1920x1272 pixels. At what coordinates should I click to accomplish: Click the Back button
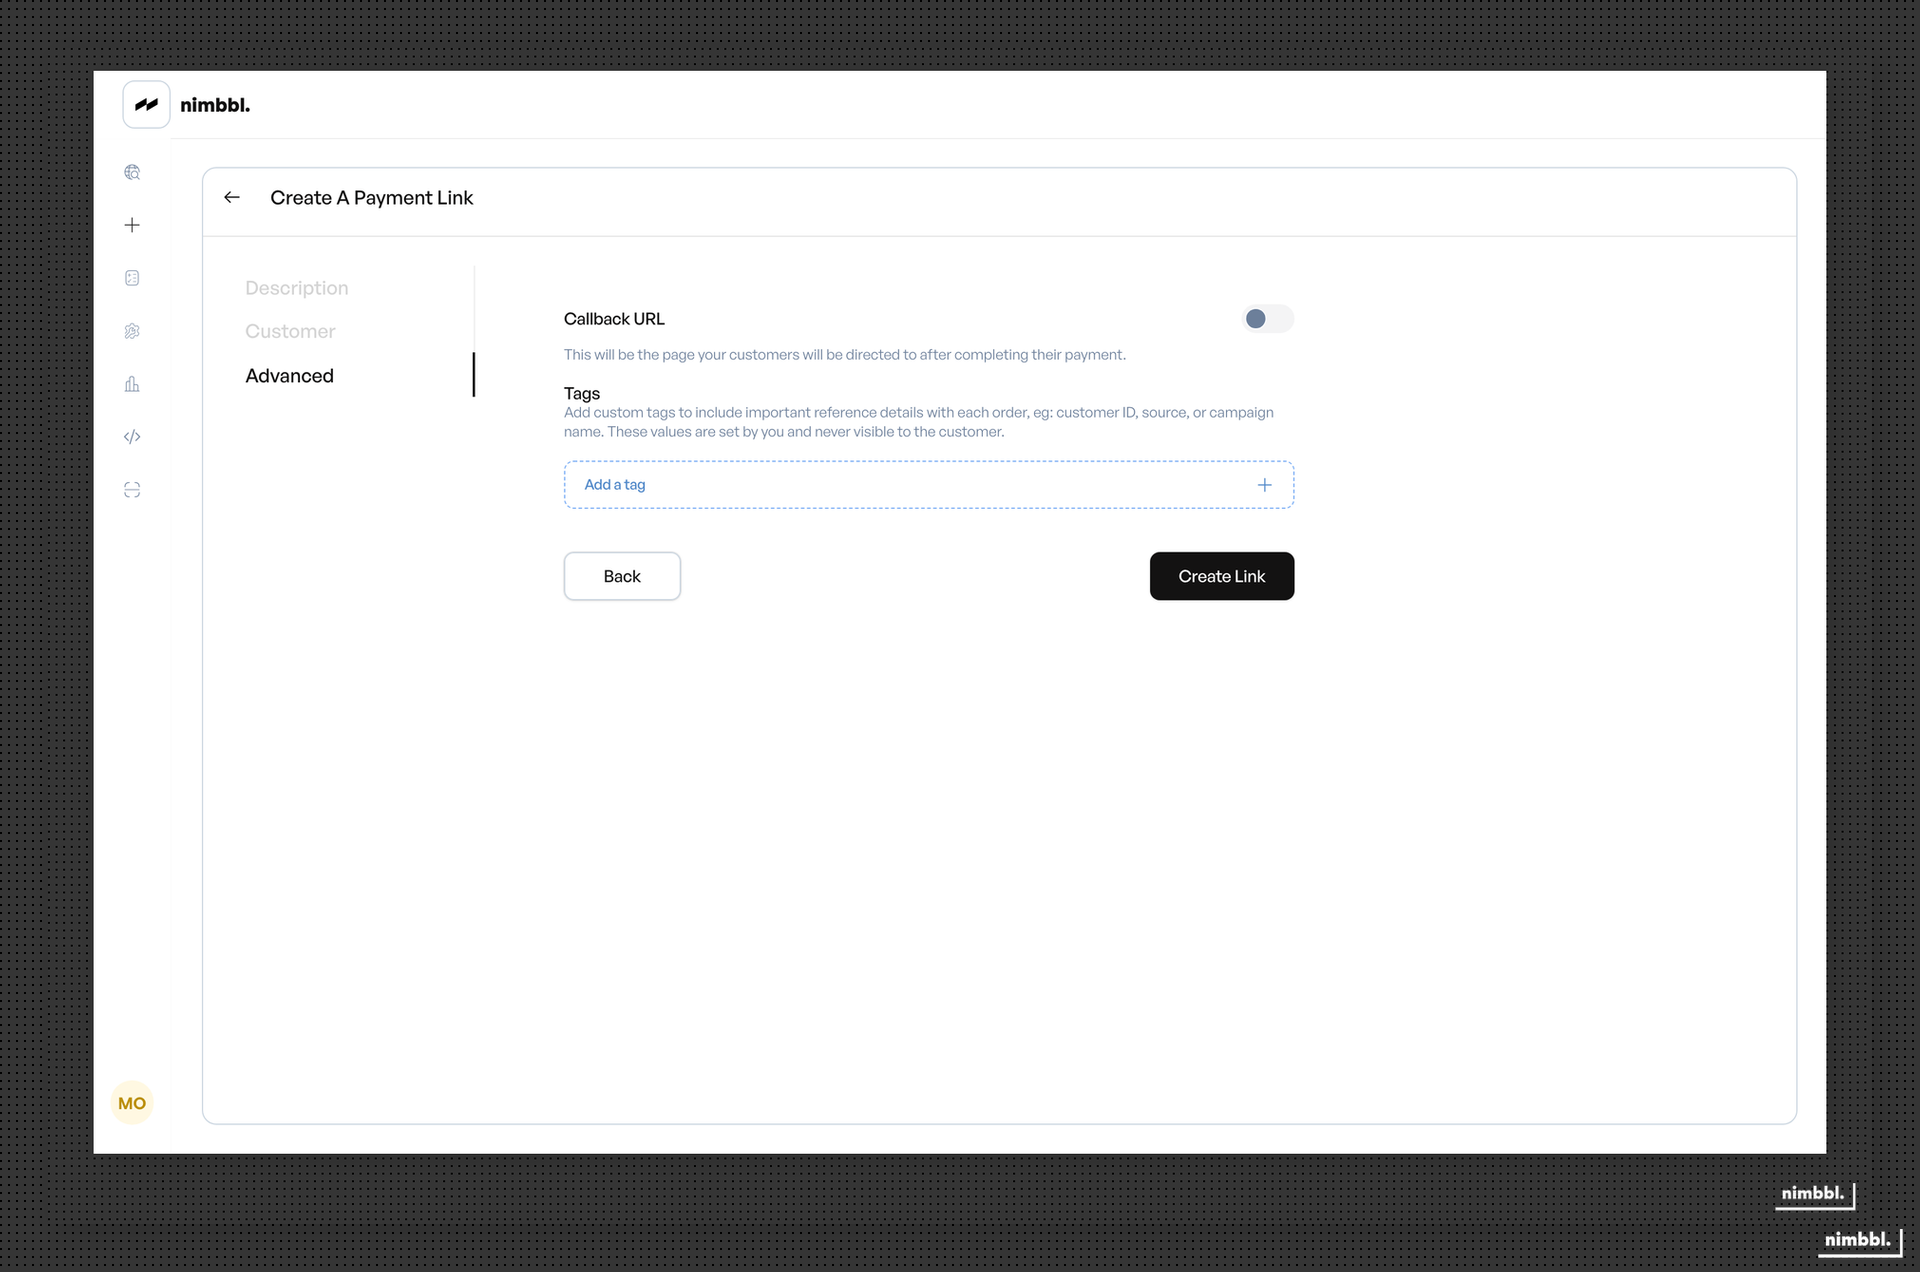pos(622,576)
